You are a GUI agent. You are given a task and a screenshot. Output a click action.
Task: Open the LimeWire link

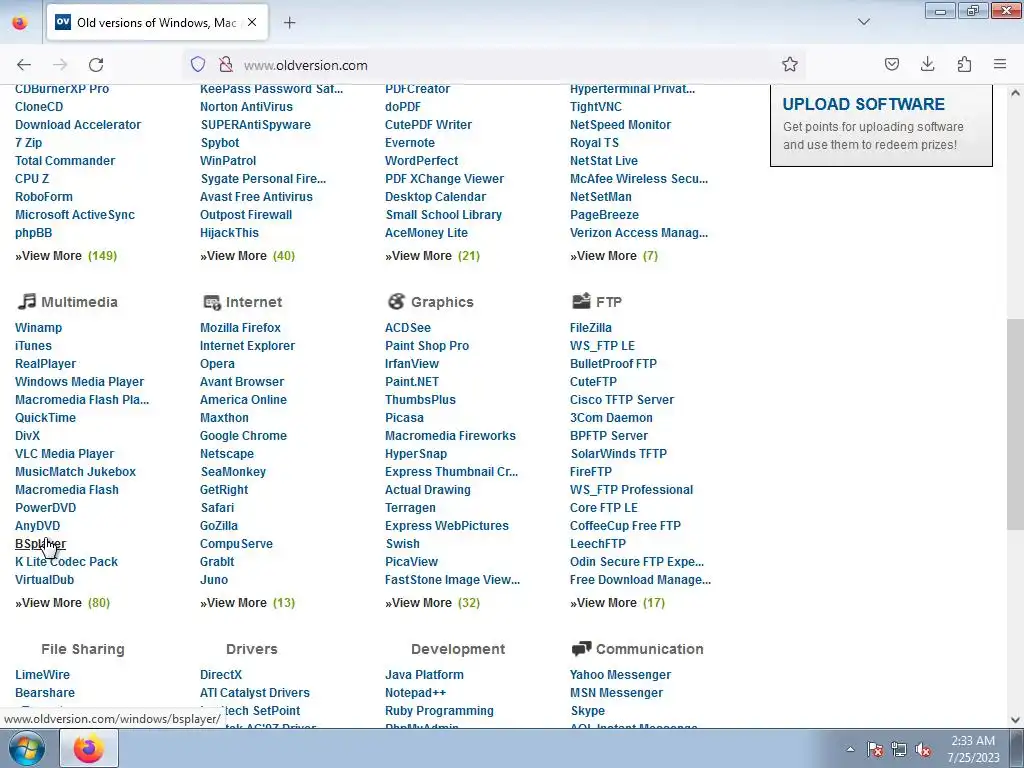(42, 675)
